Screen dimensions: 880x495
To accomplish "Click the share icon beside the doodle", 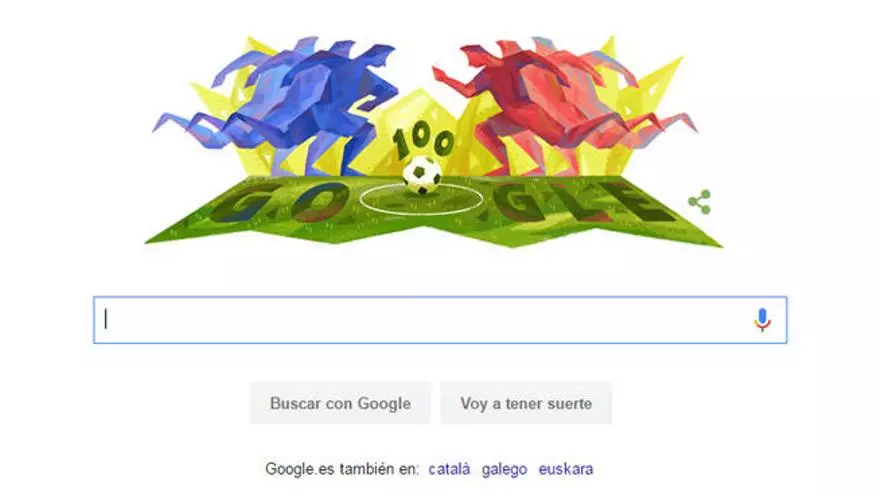I will pos(699,202).
